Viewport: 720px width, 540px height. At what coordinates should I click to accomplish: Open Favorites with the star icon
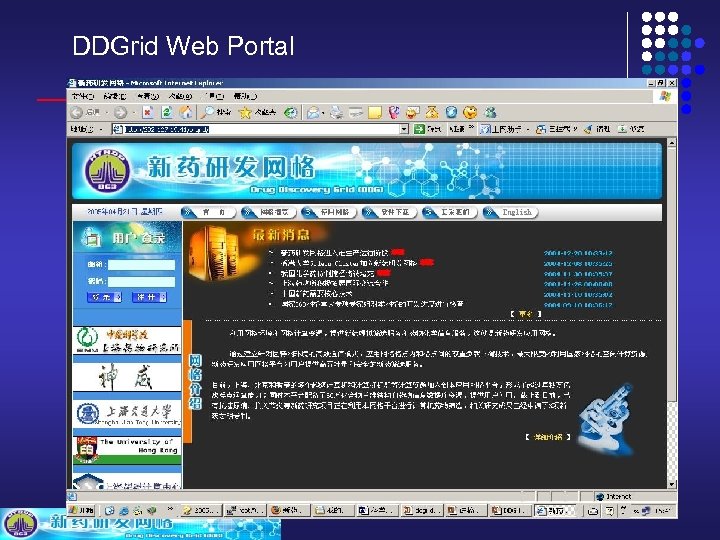[x=257, y=112]
